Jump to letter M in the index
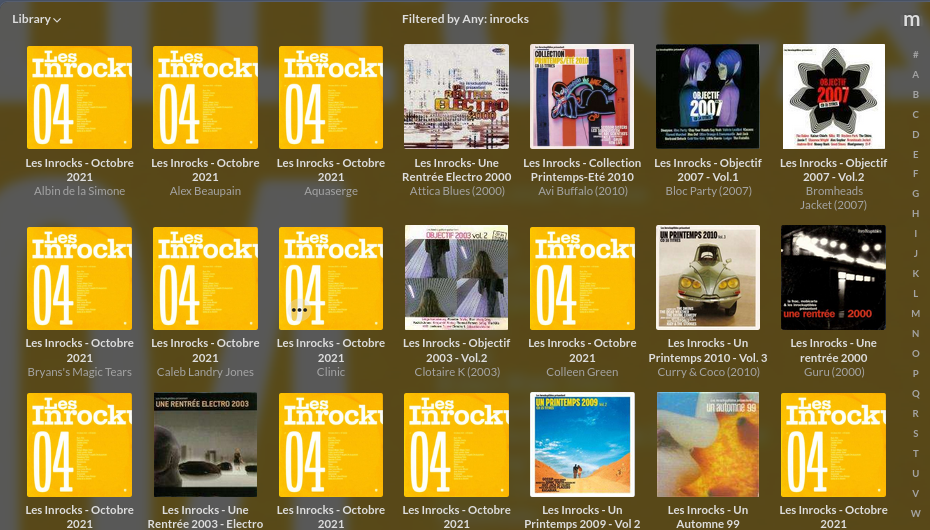The height and width of the screenshot is (530, 930). [916, 313]
